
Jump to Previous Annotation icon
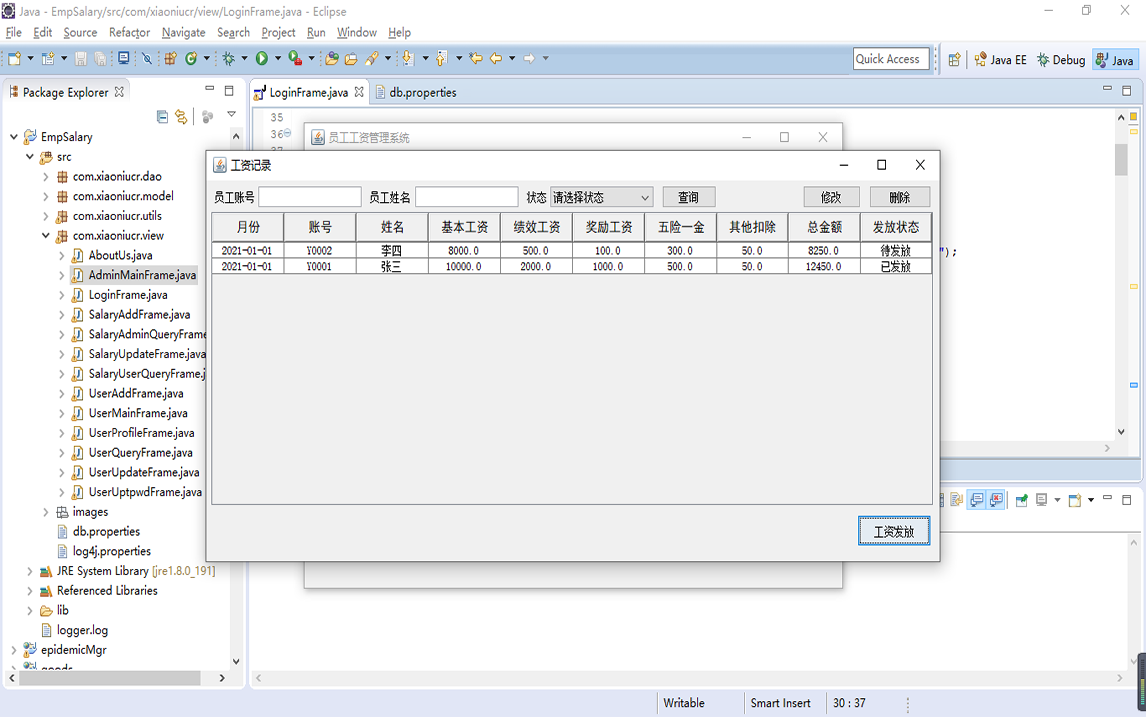click(x=441, y=58)
